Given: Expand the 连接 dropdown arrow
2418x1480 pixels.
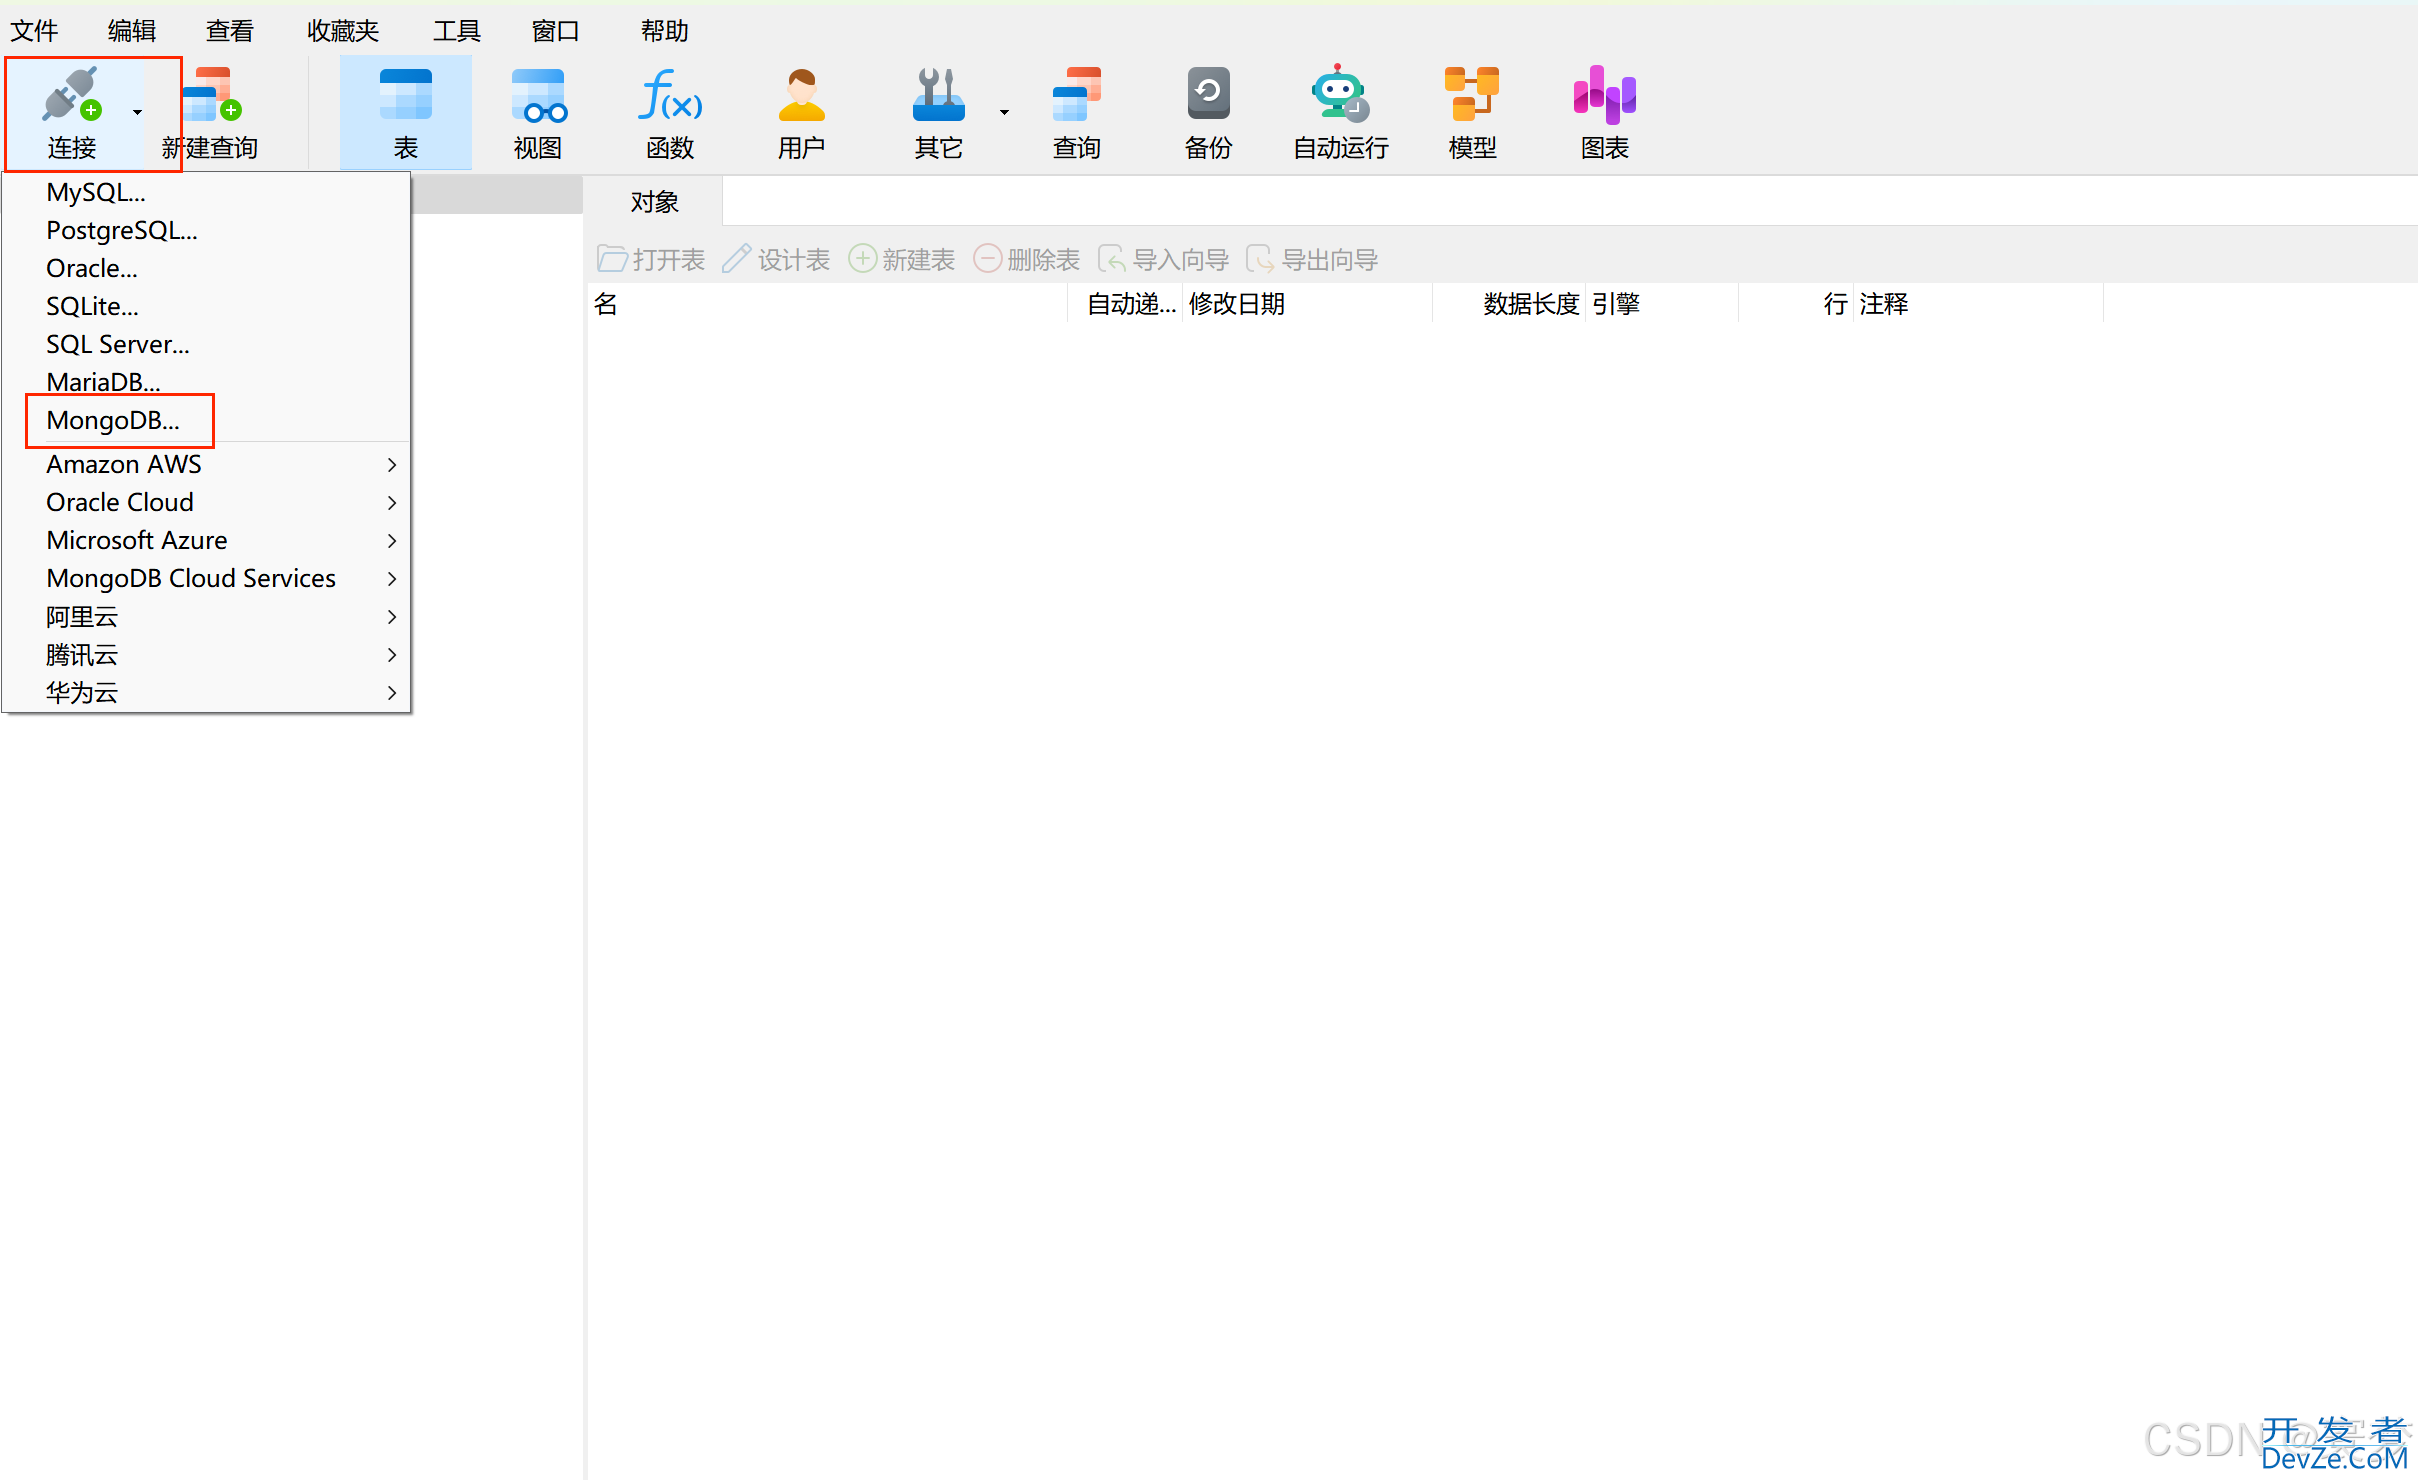Looking at the screenshot, I should tap(137, 112).
